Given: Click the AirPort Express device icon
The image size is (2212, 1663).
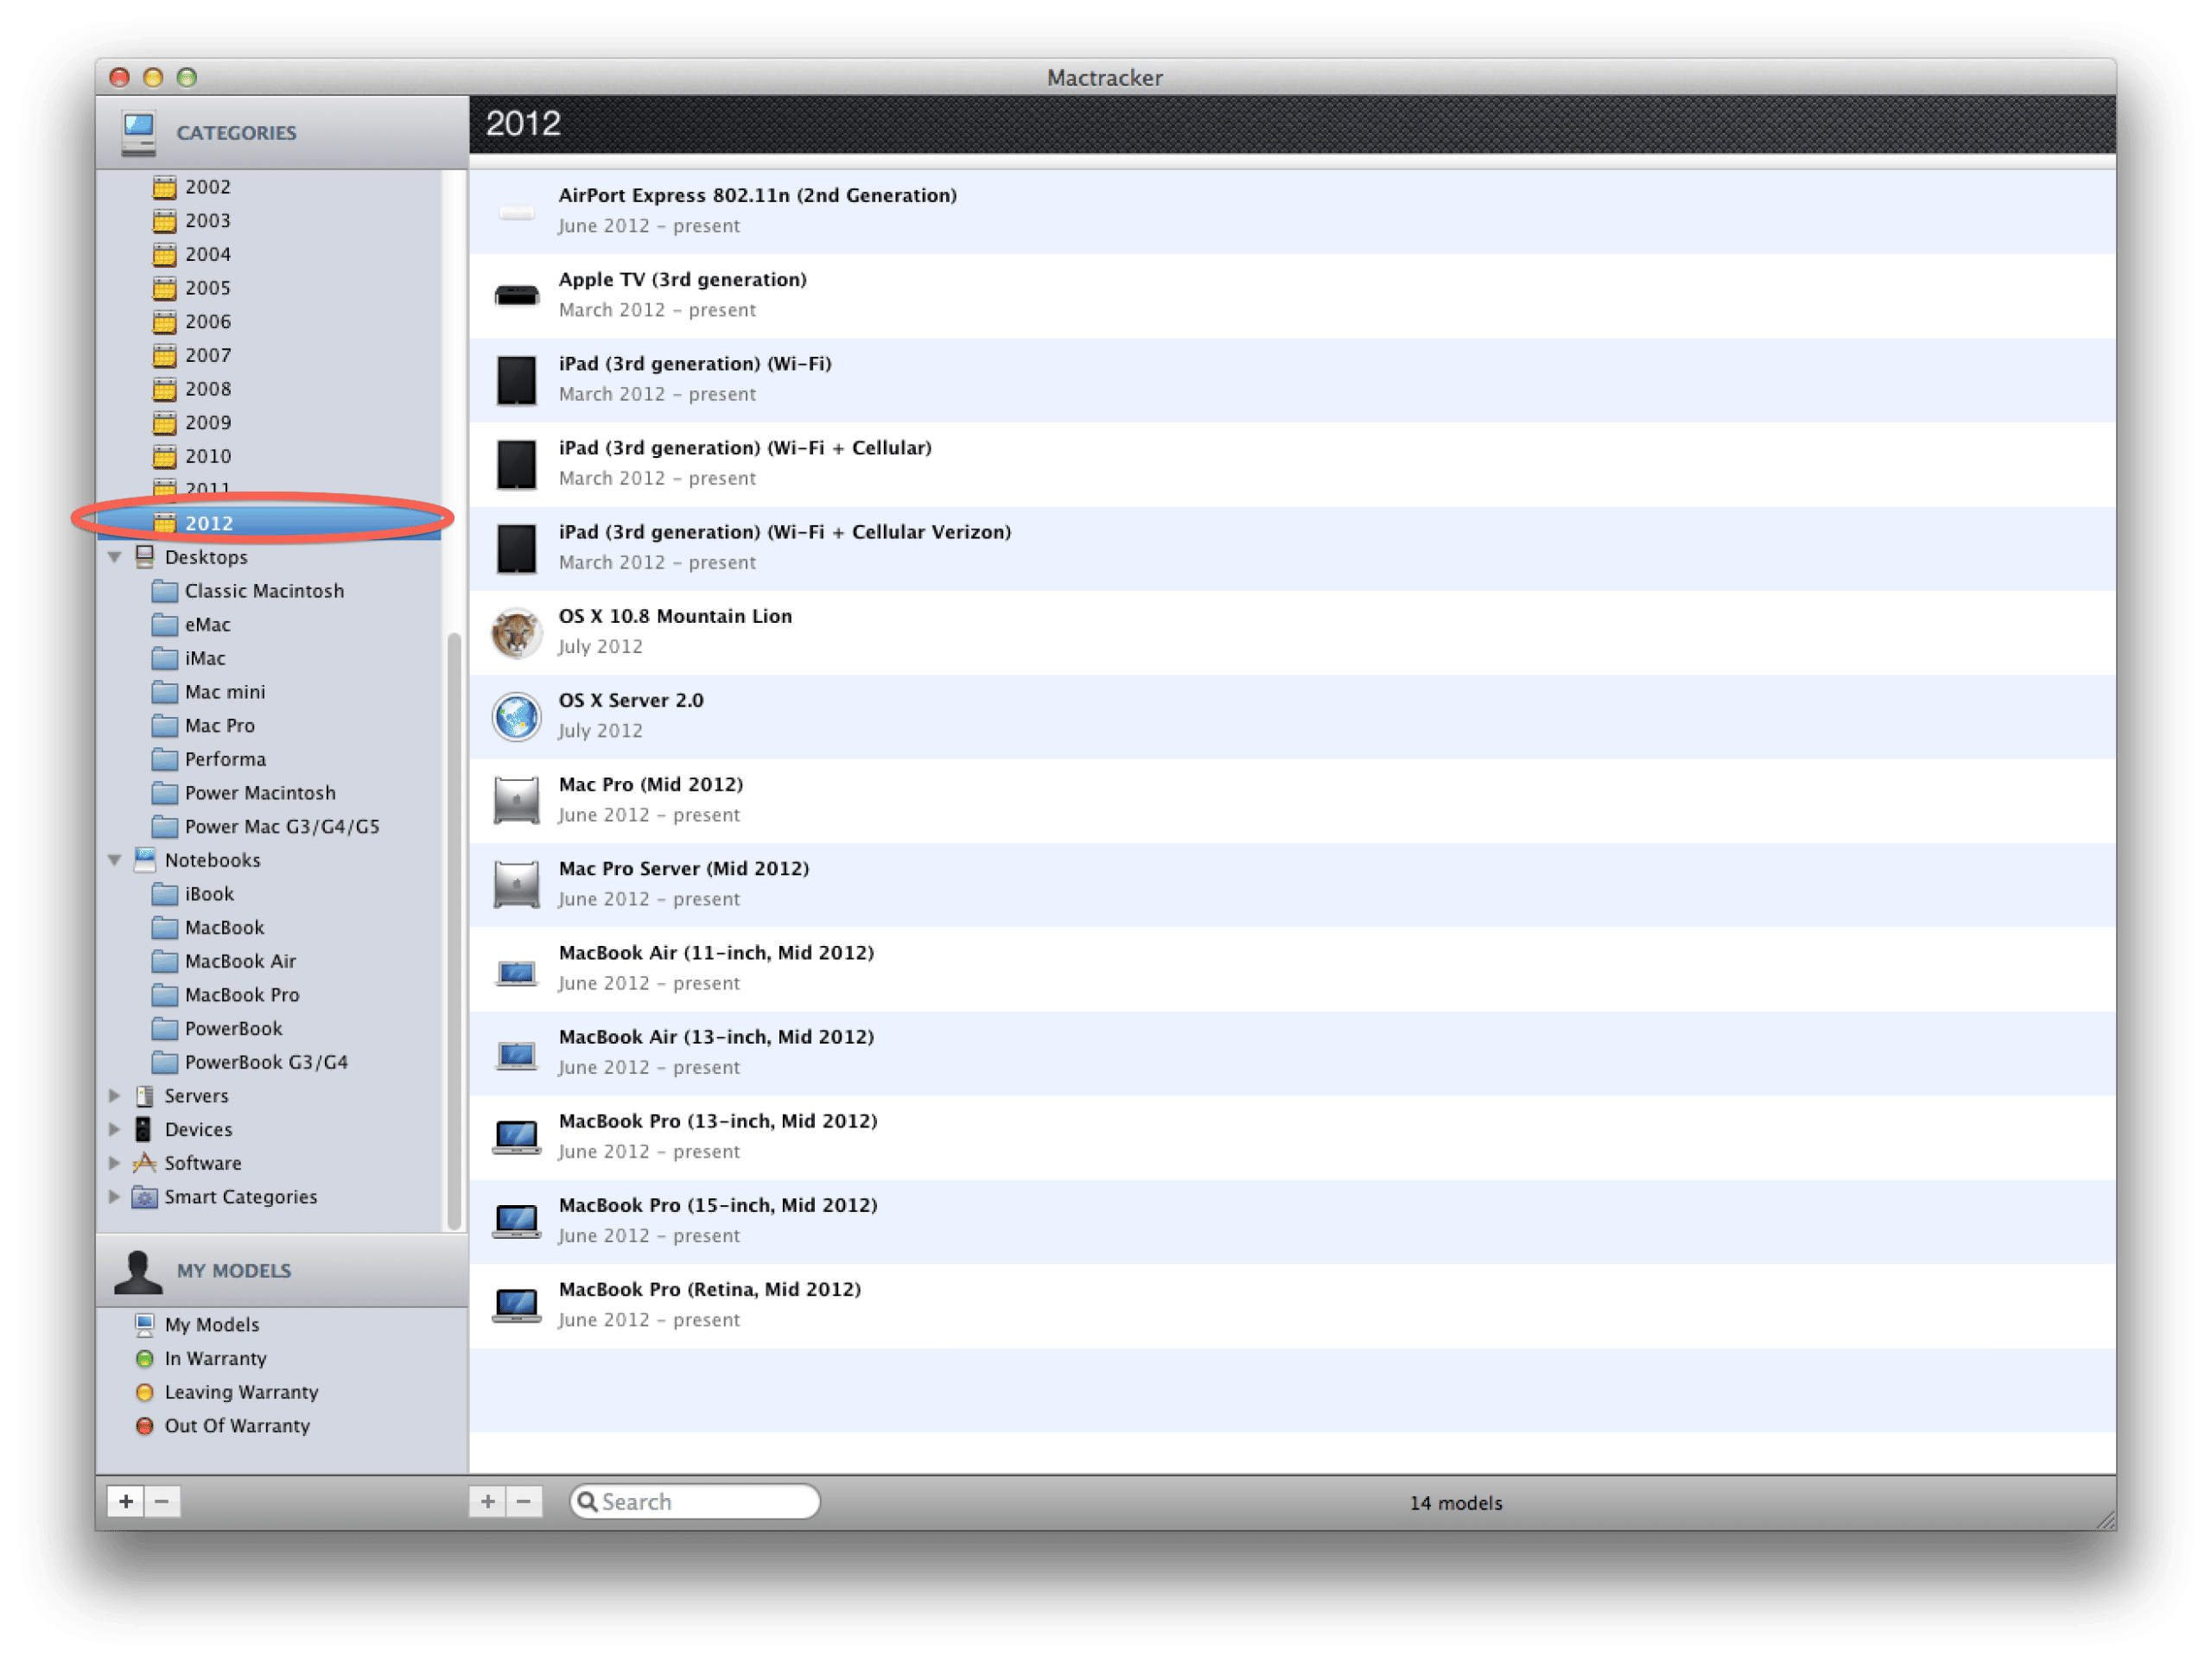Looking at the screenshot, I should point(517,212).
